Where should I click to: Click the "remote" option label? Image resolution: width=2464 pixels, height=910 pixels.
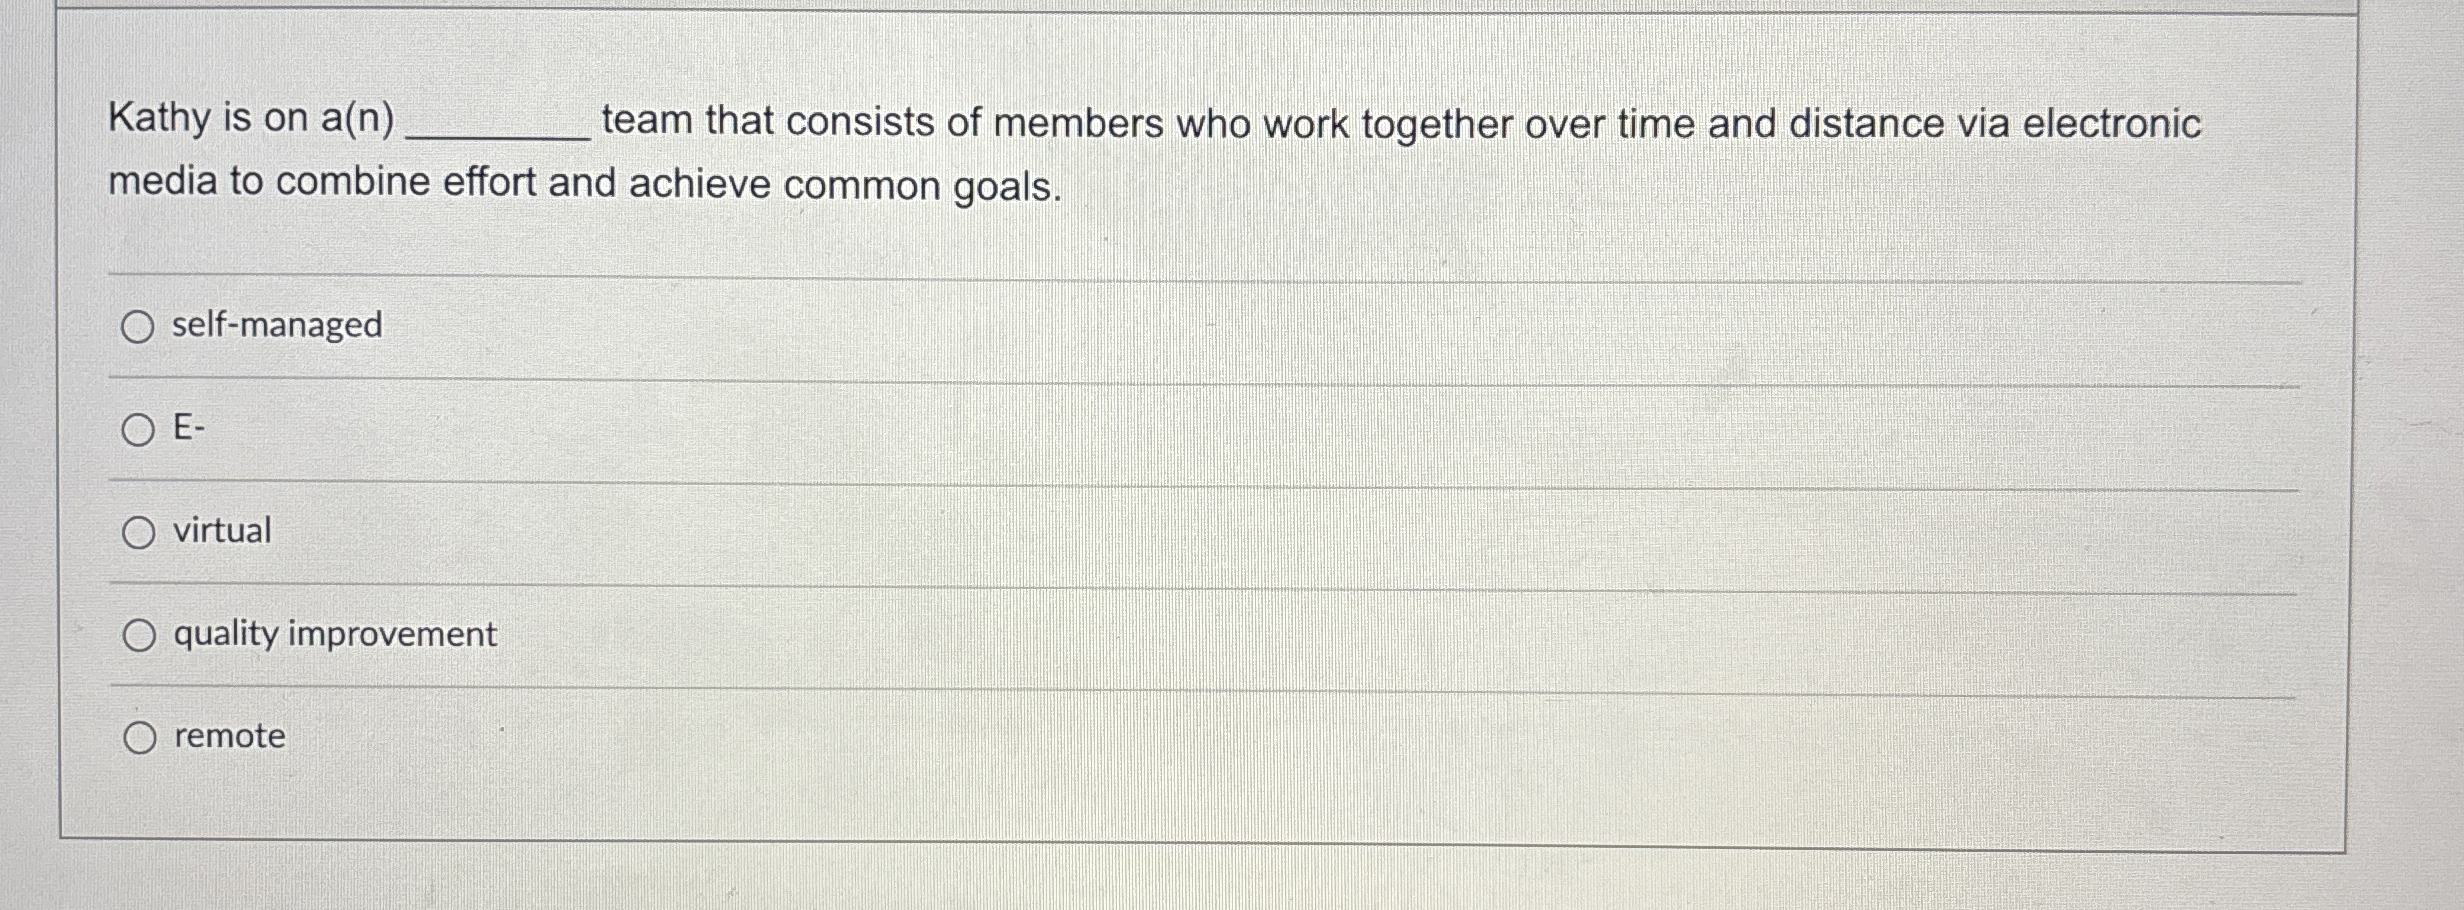(228, 738)
